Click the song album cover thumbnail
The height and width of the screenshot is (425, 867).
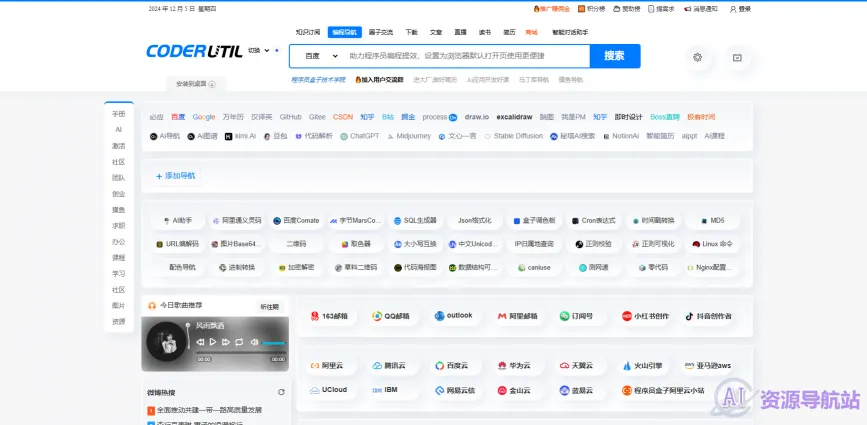[166, 342]
